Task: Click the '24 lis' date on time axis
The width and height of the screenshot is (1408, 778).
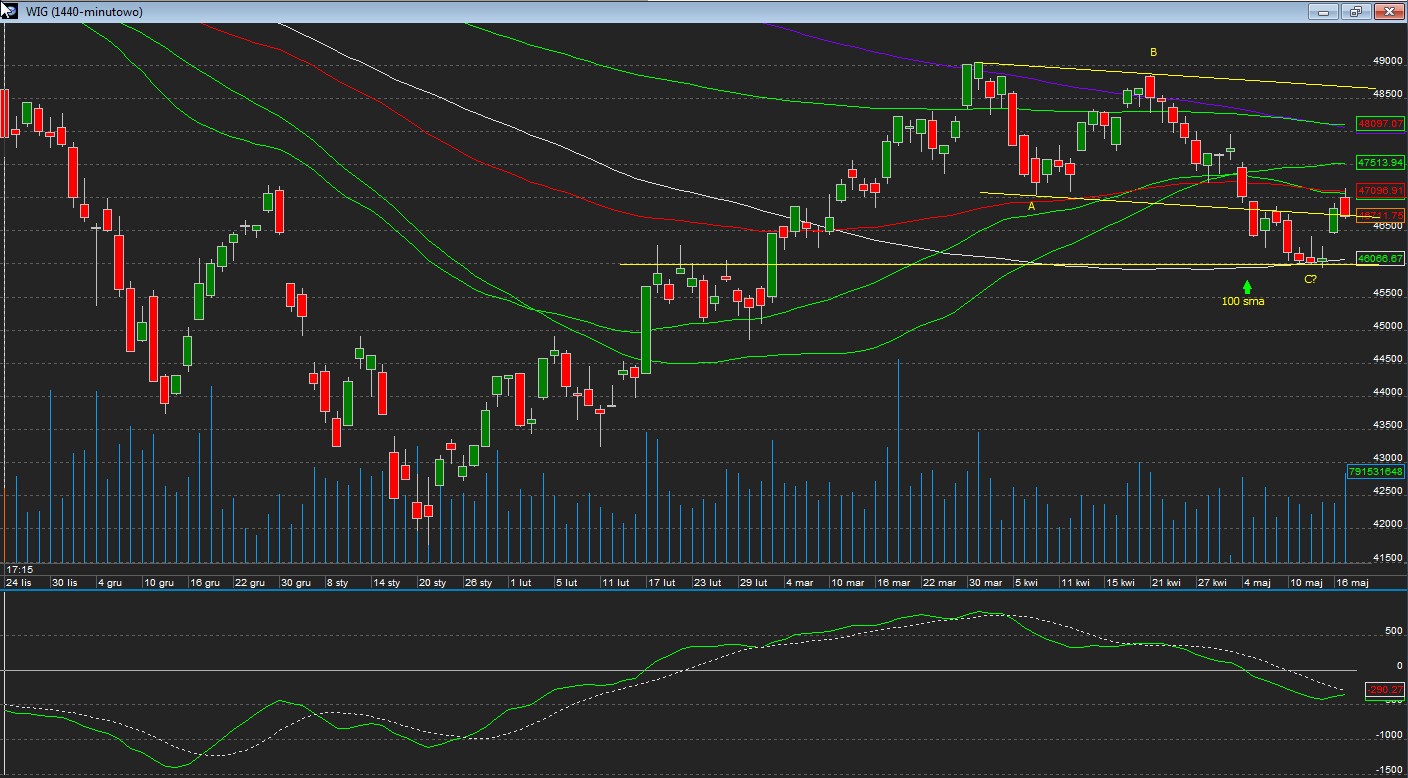Action: point(19,582)
